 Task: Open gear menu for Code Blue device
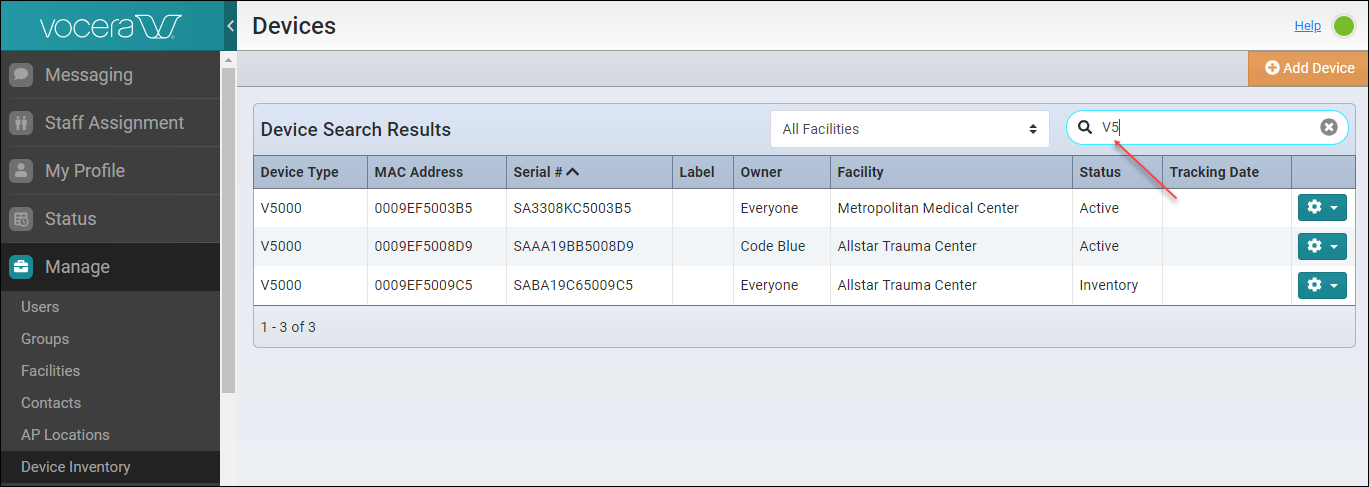(x=1322, y=246)
